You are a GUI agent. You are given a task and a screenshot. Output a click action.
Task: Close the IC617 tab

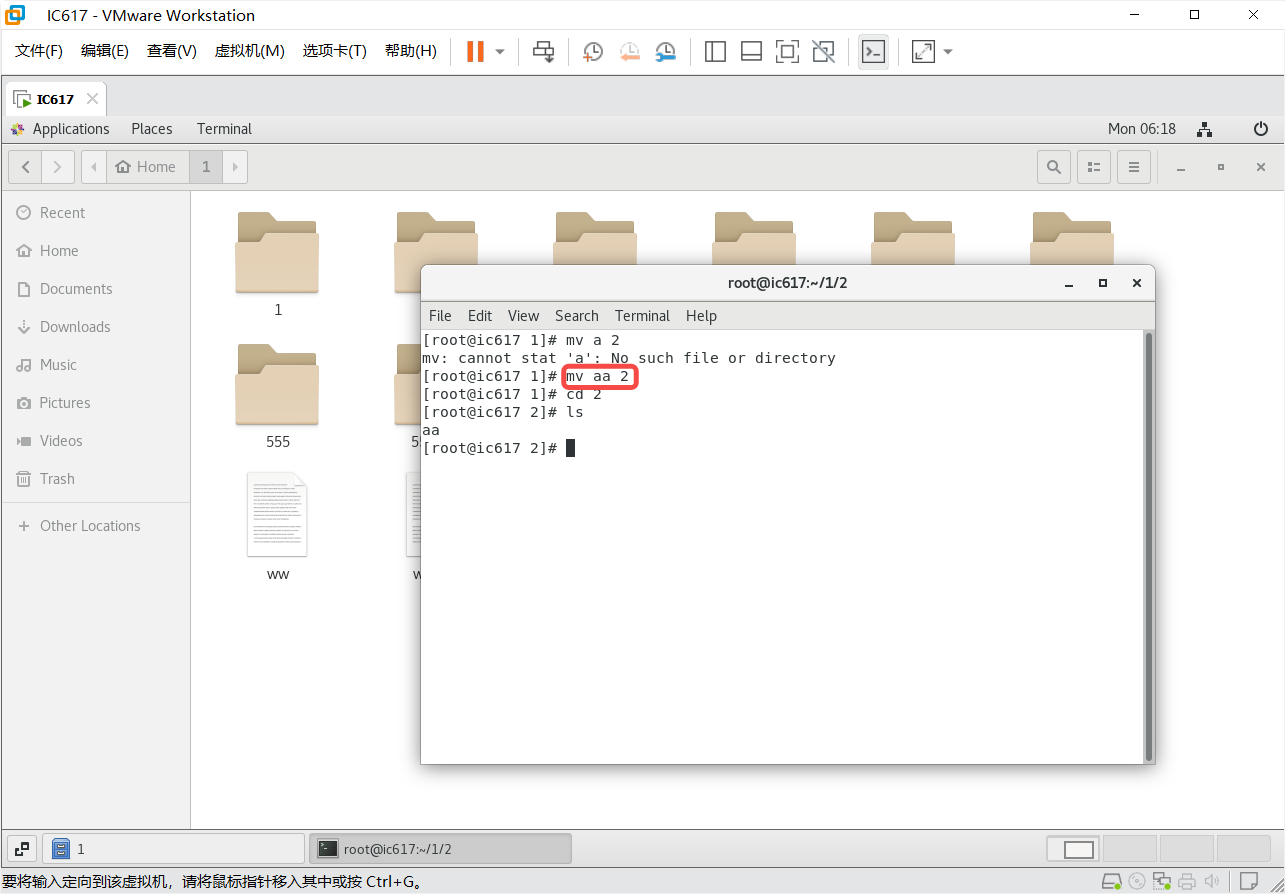(92, 99)
